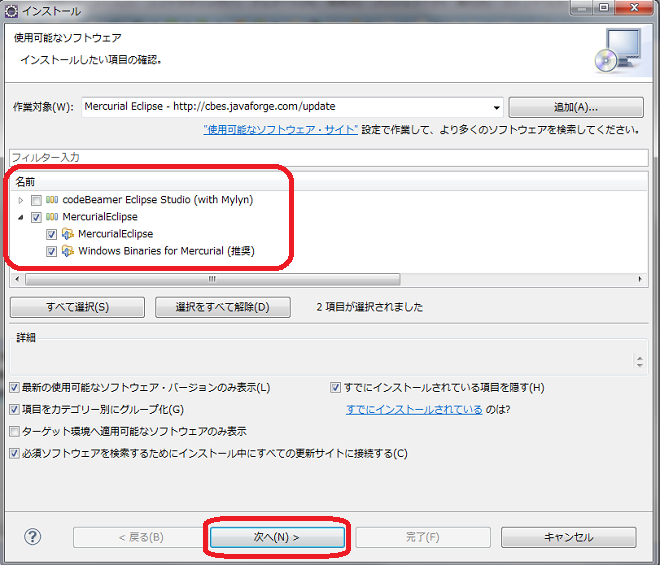This screenshot has height=565, width=660.
Task: Open the 使用可能なソフトウェア・サイト link
Action: 280,130
